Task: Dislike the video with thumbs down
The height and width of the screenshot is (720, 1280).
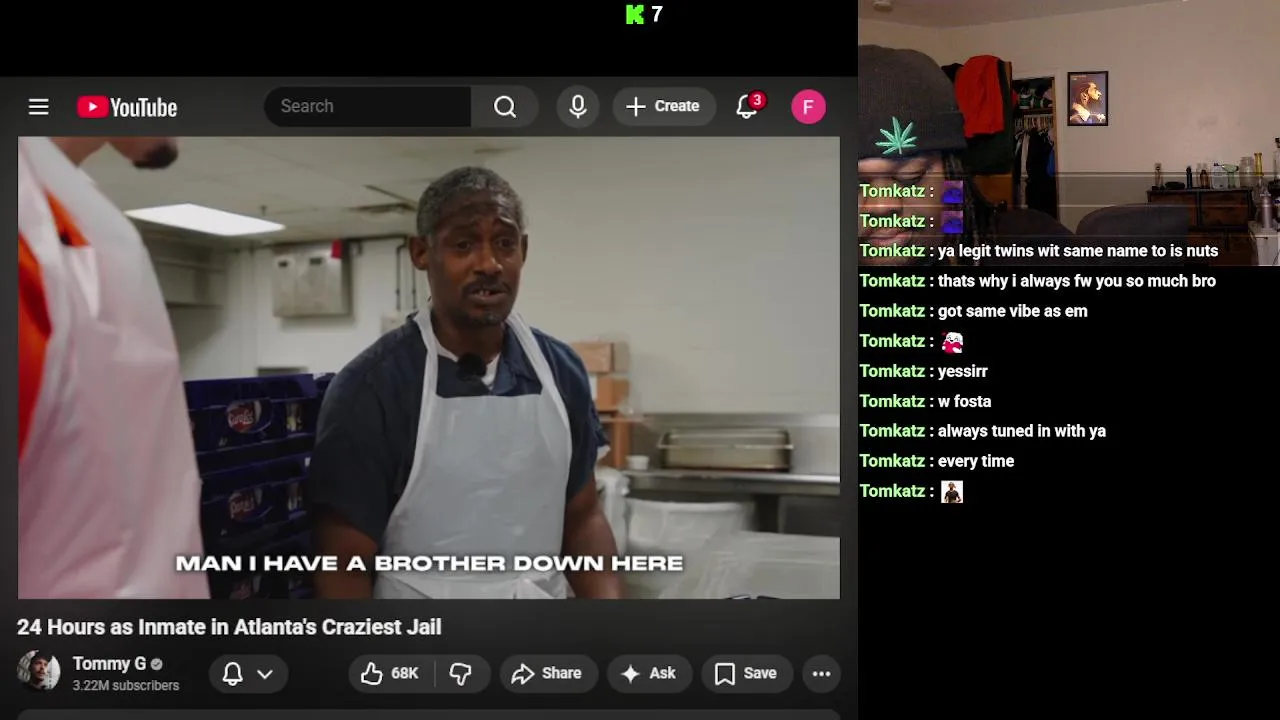Action: coord(461,674)
